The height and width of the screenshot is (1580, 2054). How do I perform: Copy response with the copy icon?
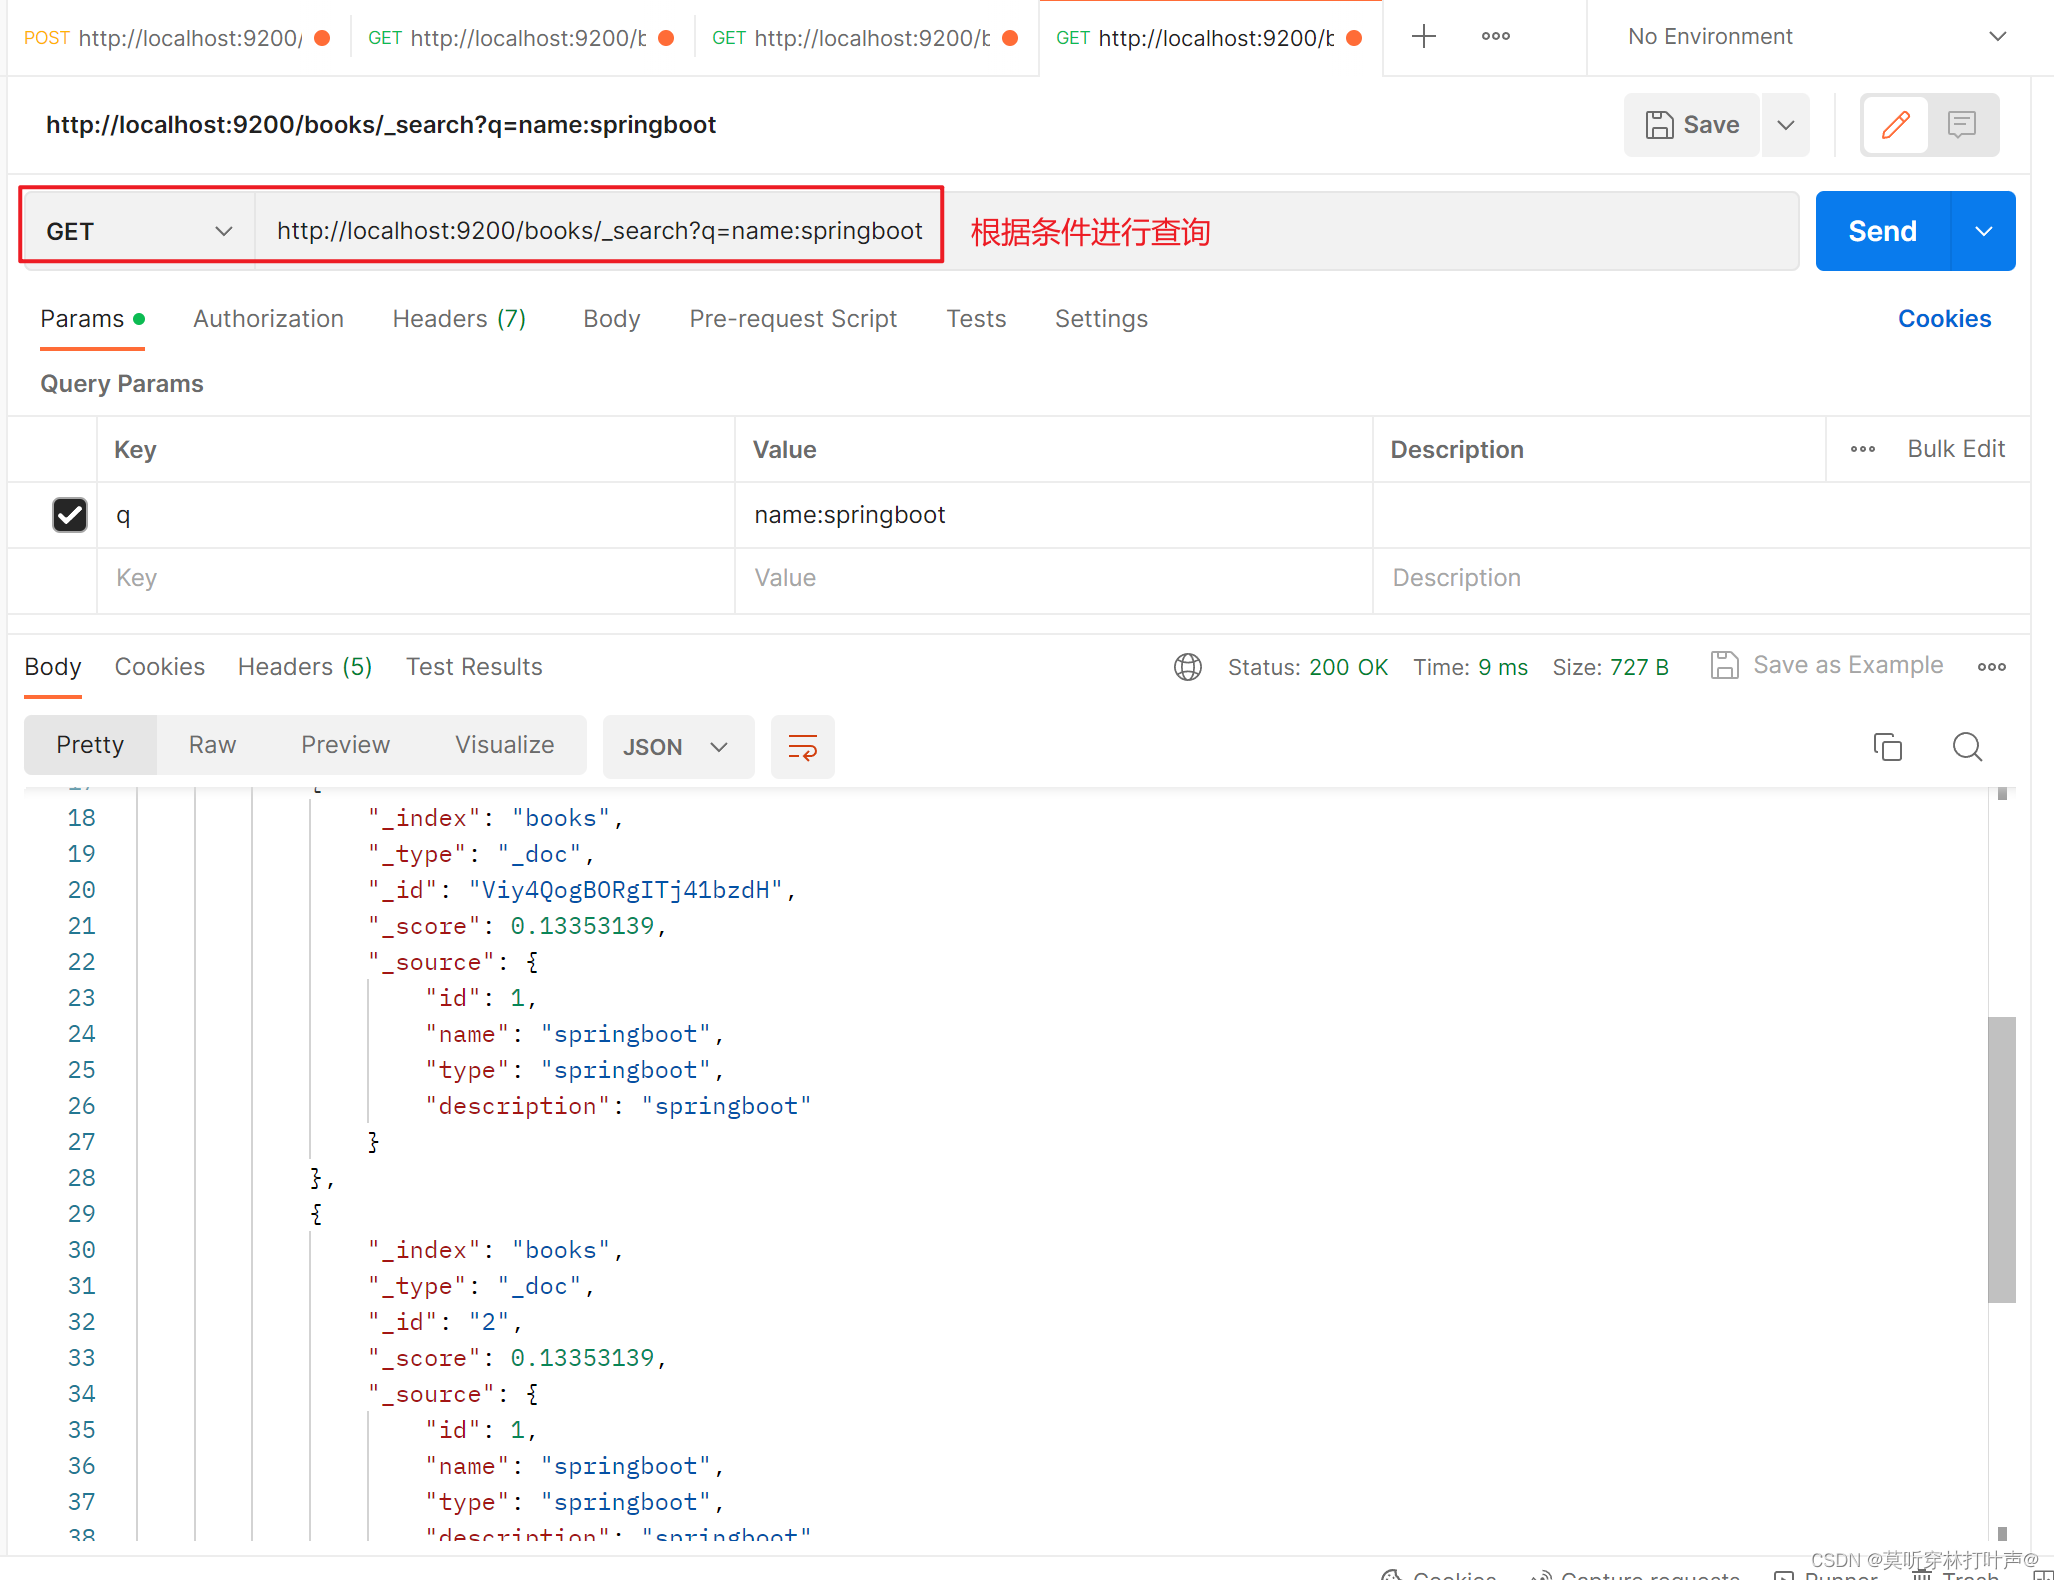click(x=1887, y=747)
